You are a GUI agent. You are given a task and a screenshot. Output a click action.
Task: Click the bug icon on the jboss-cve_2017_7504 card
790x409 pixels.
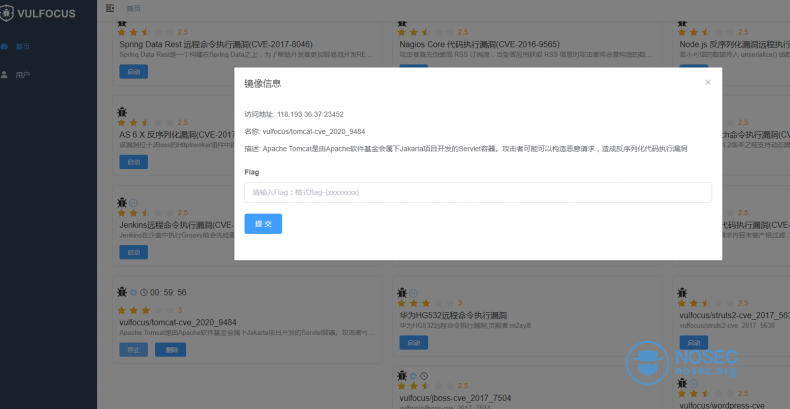pos(402,376)
